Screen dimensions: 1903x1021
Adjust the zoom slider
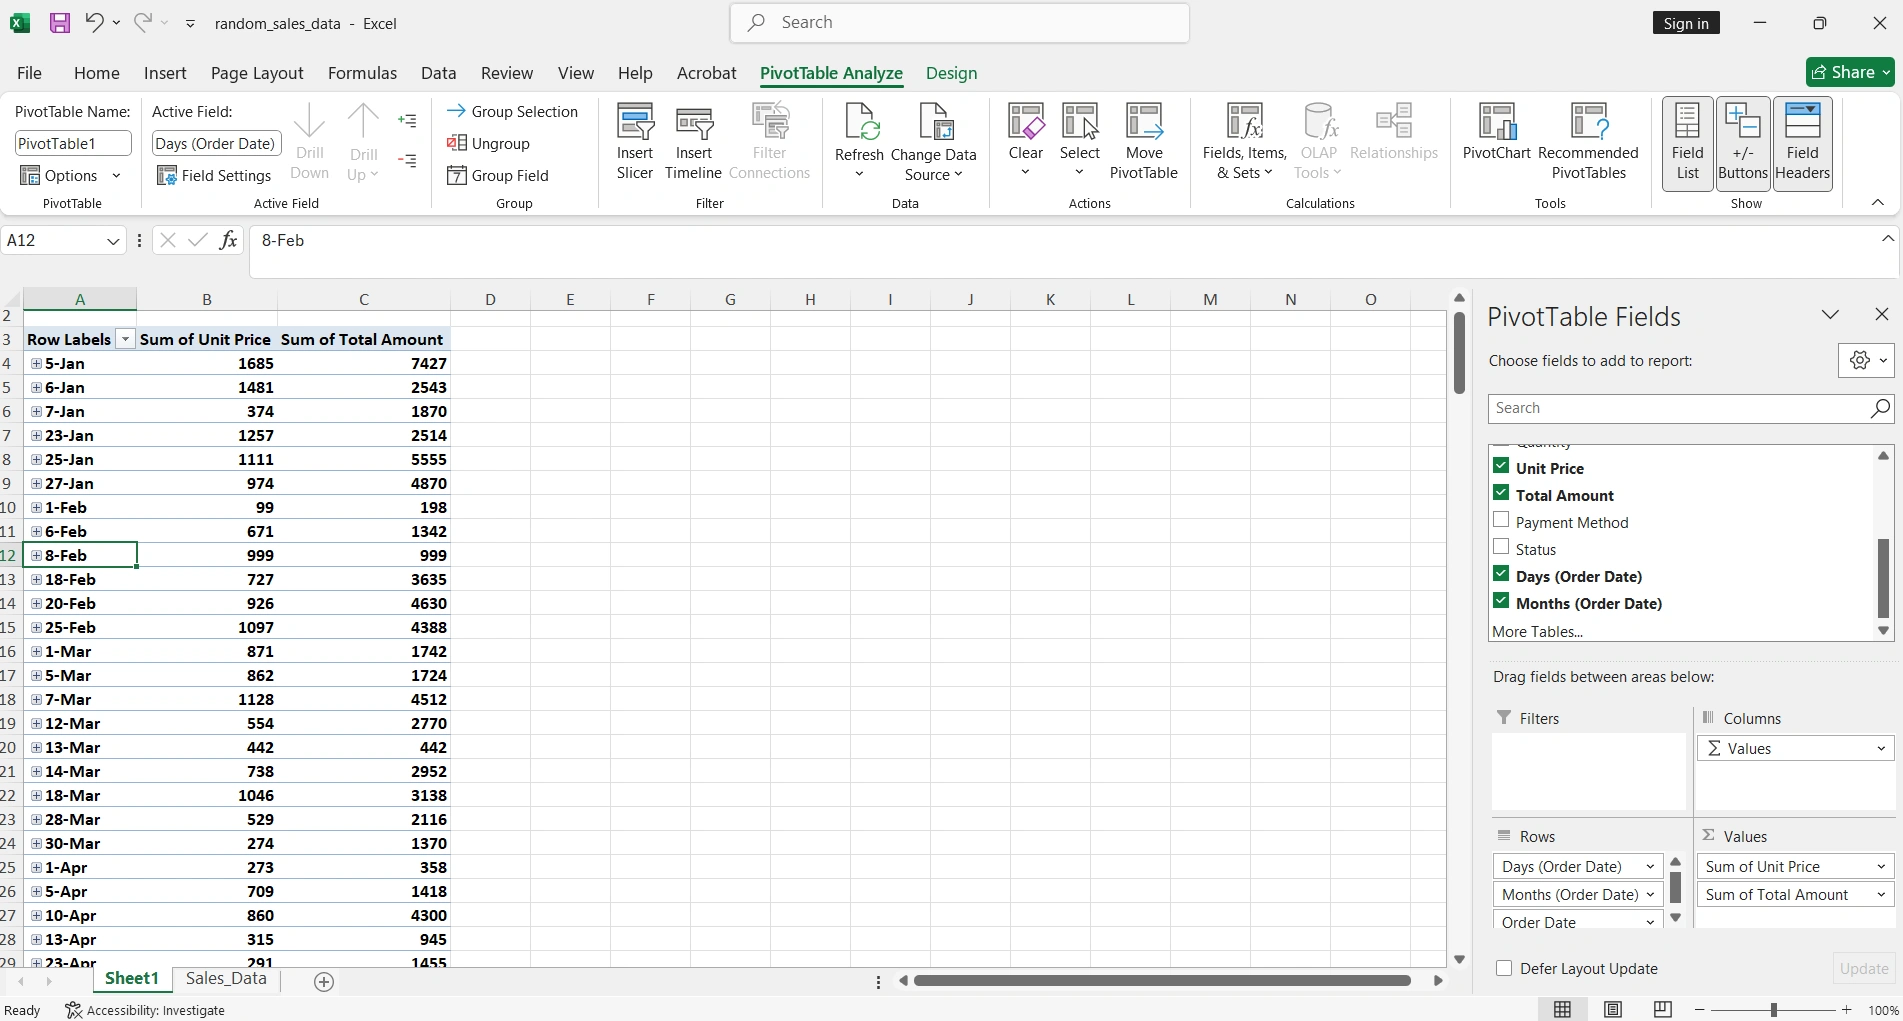click(x=1771, y=1010)
